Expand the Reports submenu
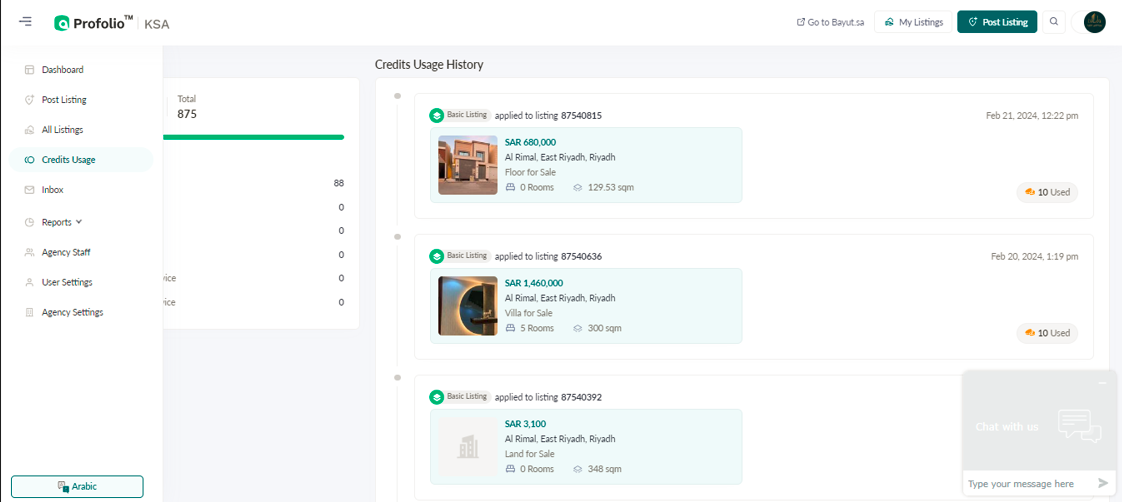1122x502 pixels. click(x=62, y=222)
